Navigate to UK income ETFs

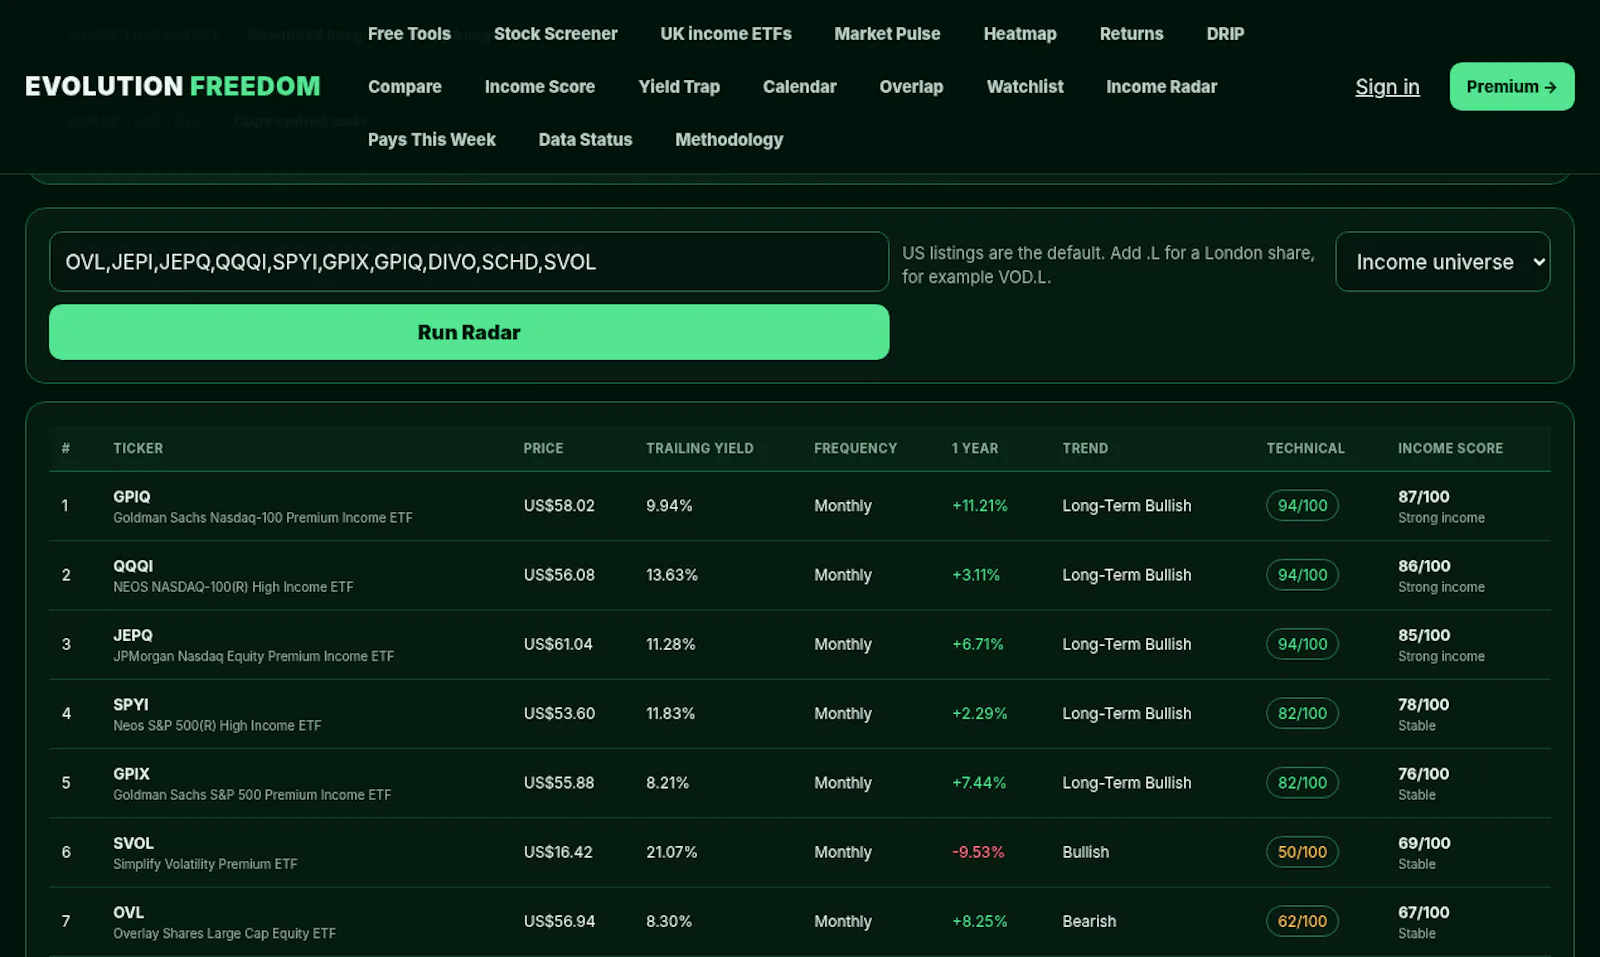click(x=726, y=34)
